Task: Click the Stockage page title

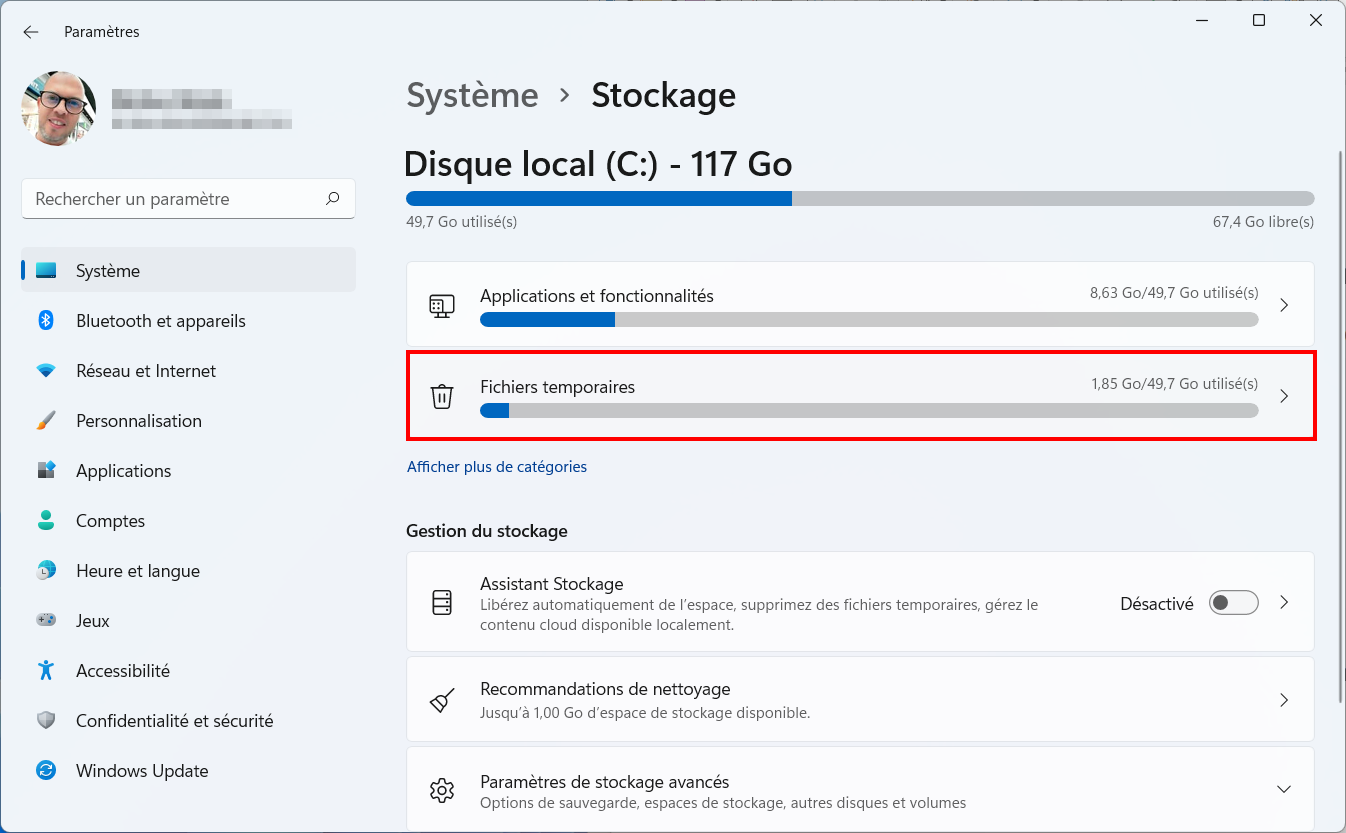Action: point(664,96)
